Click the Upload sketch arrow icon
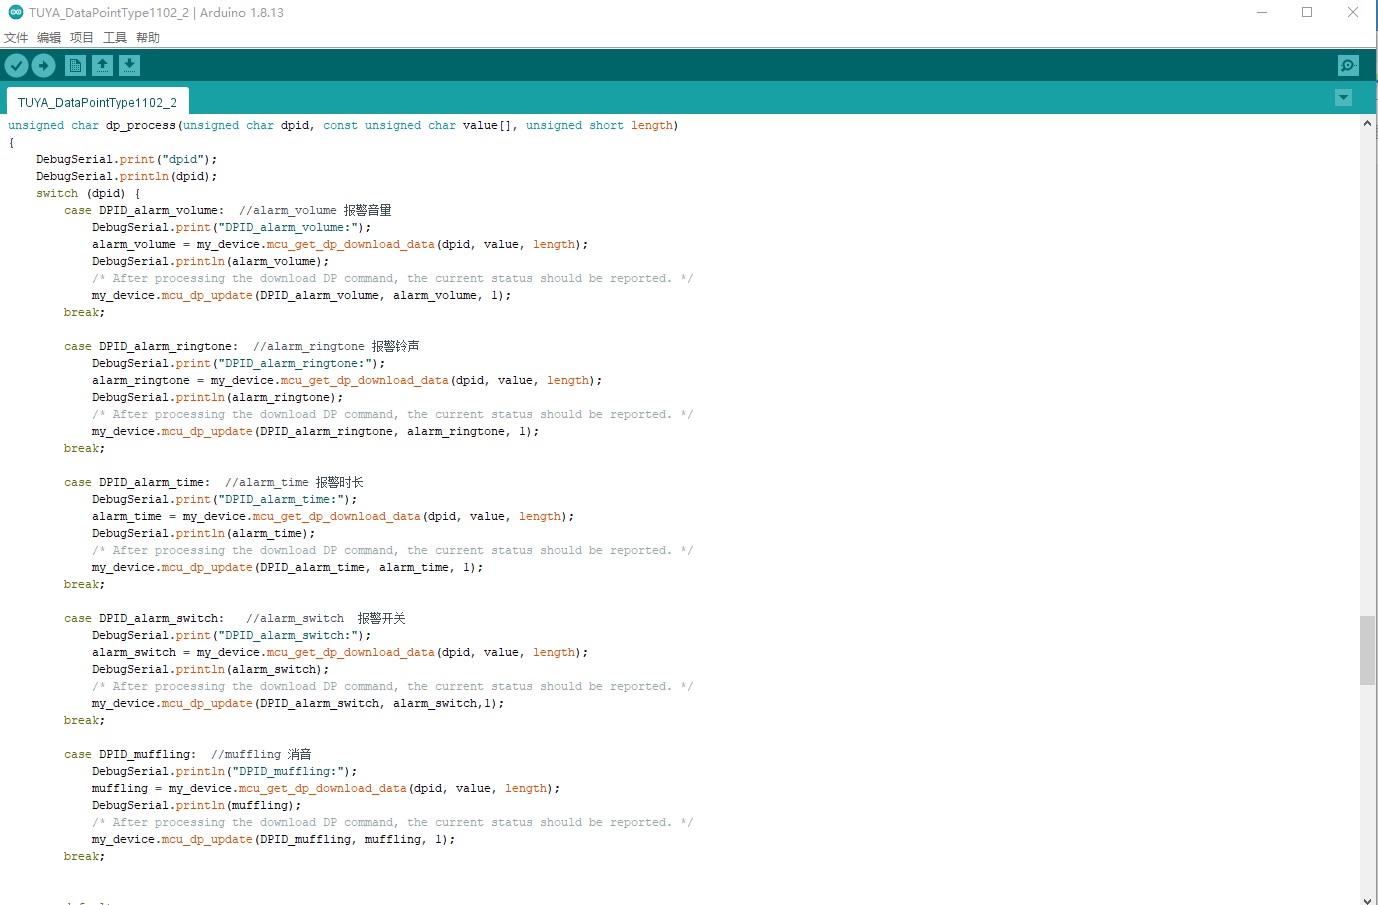1378x905 pixels. click(x=44, y=66)
